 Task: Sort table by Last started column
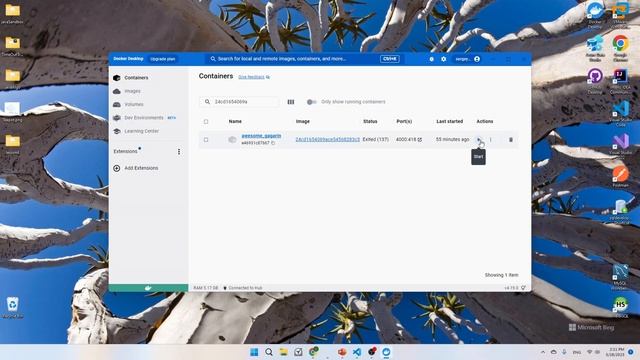[x=449, y=121]
